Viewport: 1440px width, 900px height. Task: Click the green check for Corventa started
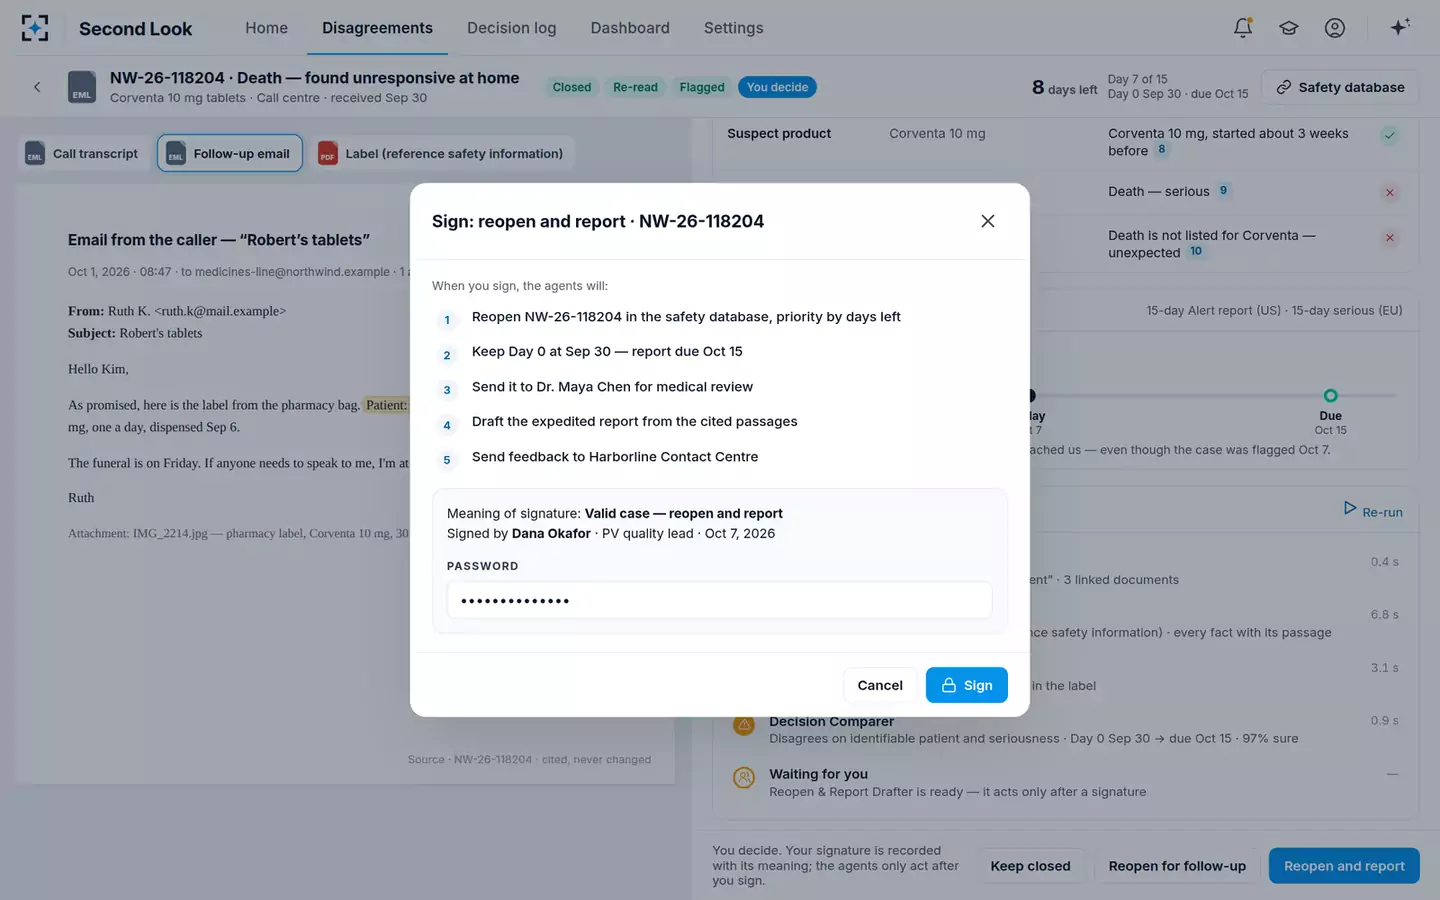pos(1389,135)
